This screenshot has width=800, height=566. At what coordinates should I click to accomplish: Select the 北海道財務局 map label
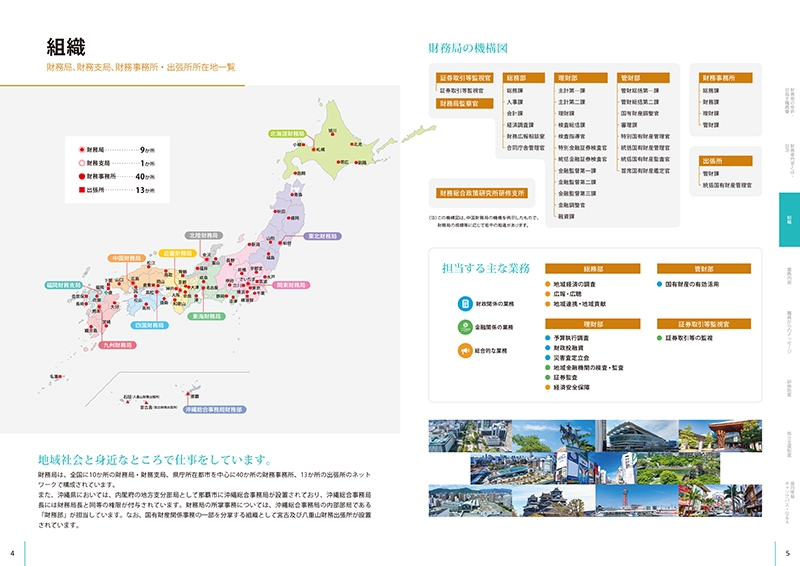point(288,134)
